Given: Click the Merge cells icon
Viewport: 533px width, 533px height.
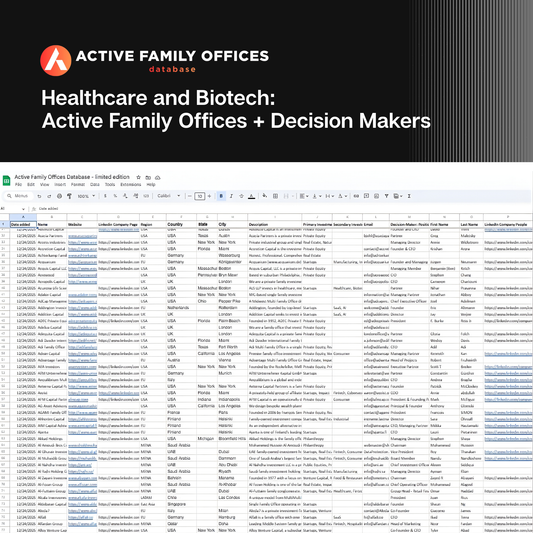Looking at the screenshot, I should click(286, 196).
